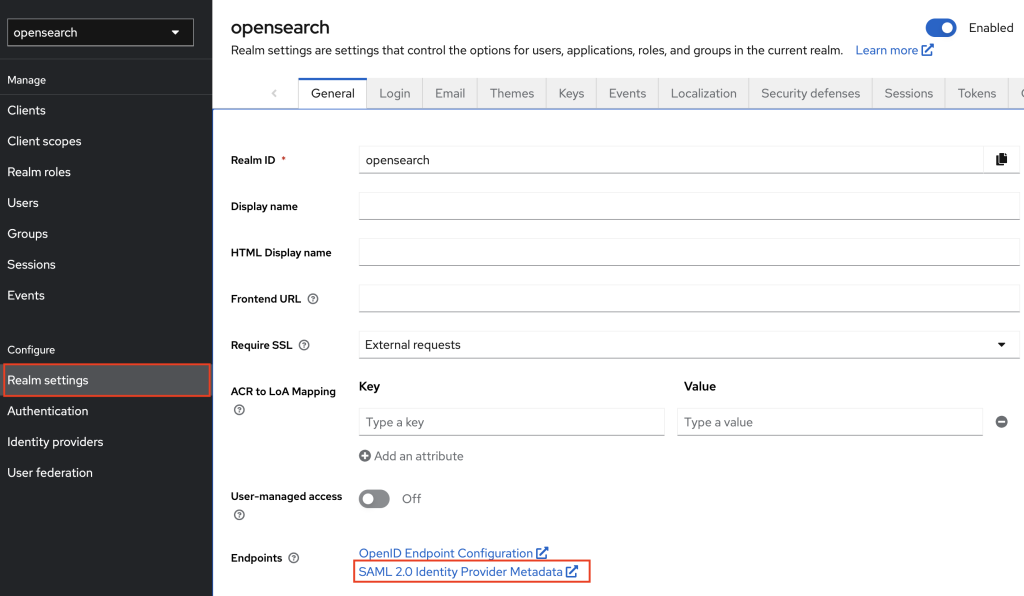Follow the Learn more link

click(894, 50)
